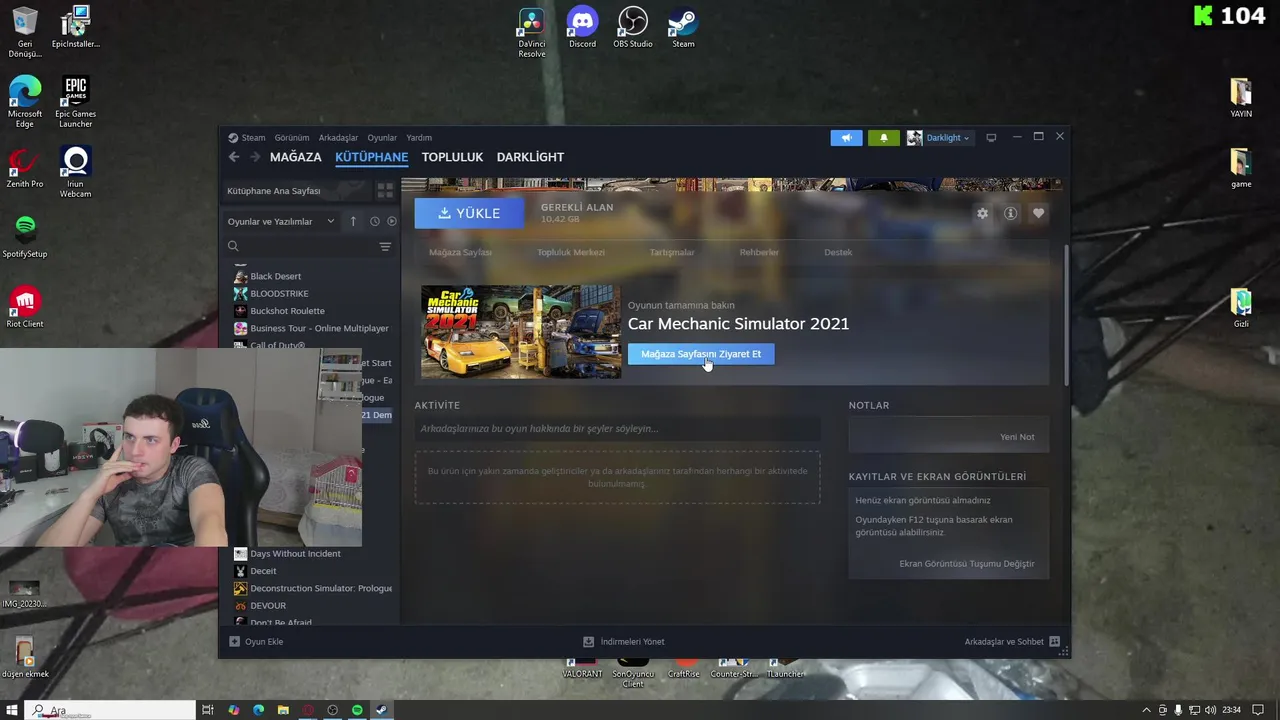Open Arkadaşlar menu
The image size is (1280, 720).
click(338, 138)
